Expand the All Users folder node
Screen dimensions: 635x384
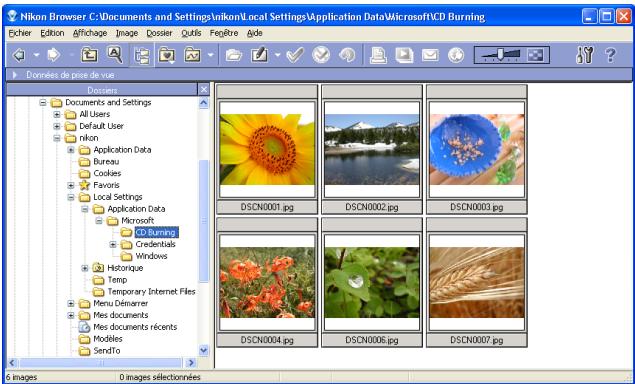(x=57, y=114)
